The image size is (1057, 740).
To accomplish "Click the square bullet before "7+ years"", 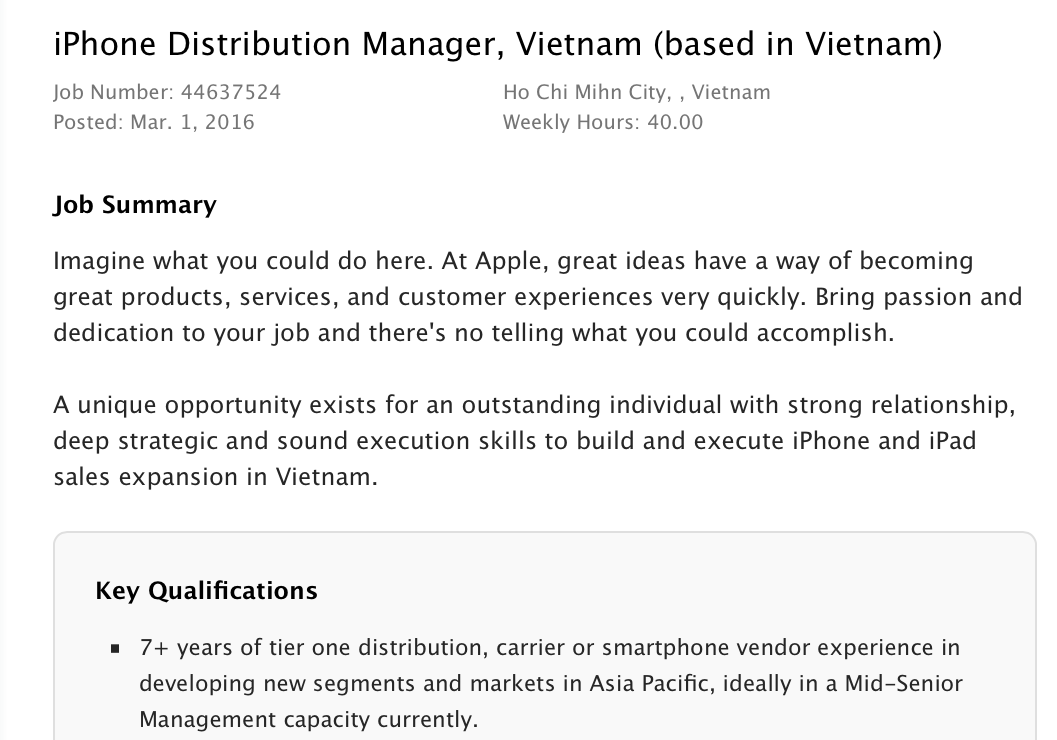I will click(x=115, y=648).
